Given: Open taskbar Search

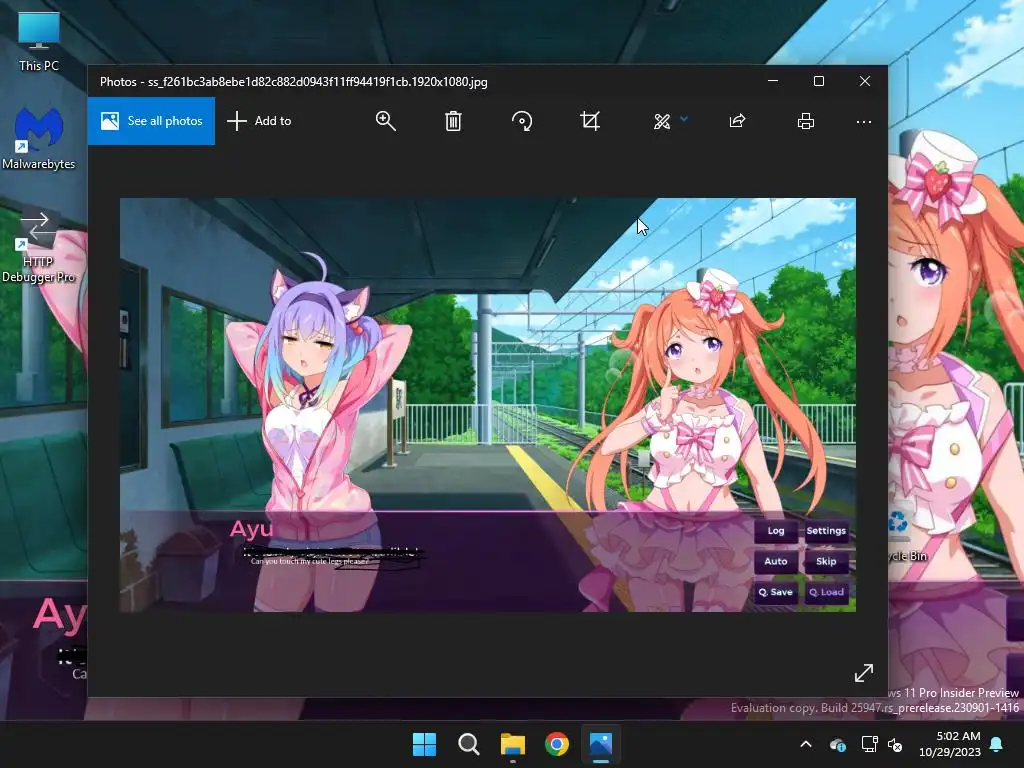Looking at the screenshot, I should coord(468,744).
